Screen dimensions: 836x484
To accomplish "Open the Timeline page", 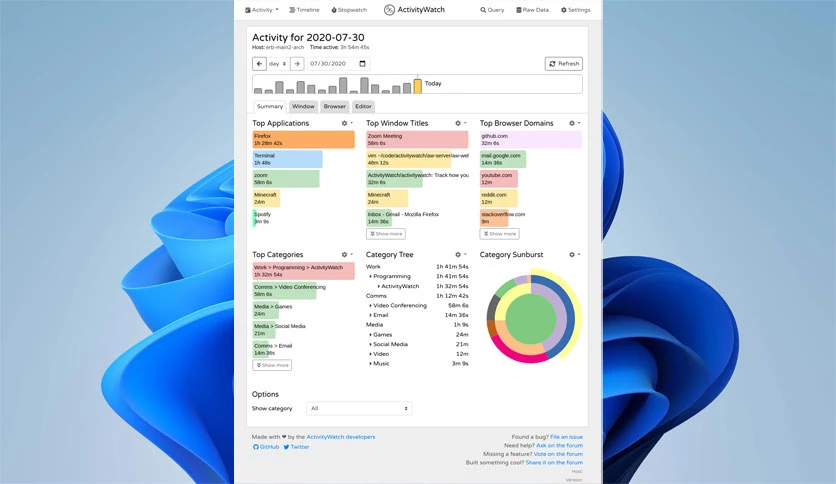I will pos(304,10).
